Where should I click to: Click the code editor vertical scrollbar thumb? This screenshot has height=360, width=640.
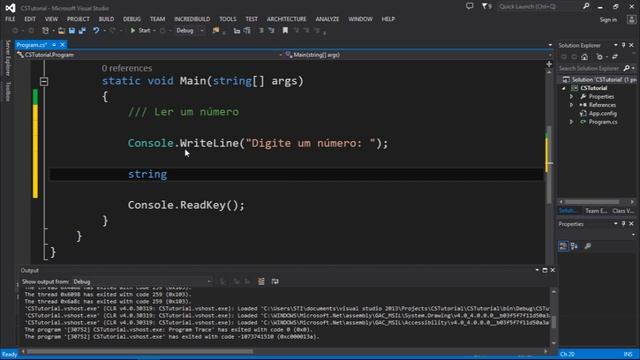(549, 163)
